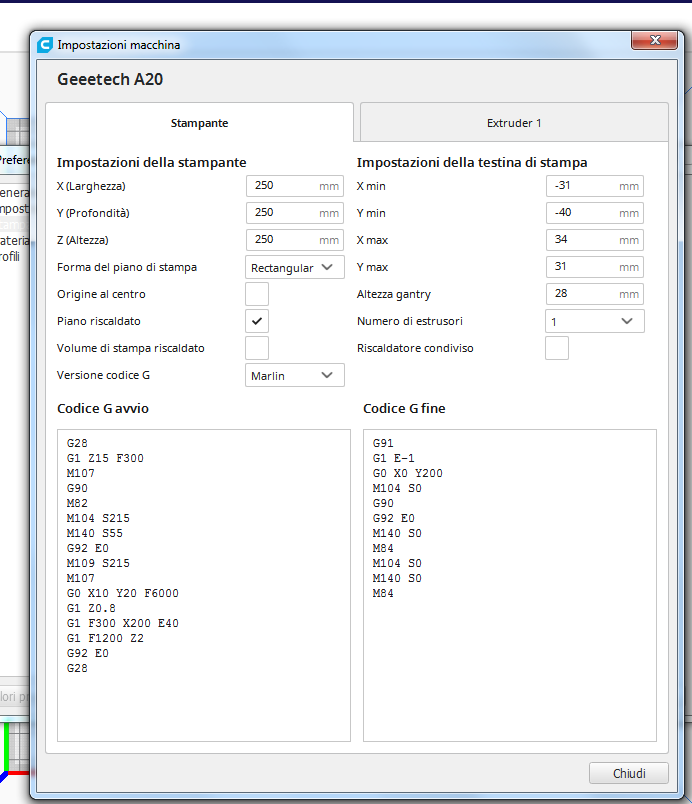The height and width of the screenshot is (804, 692).
Task: Toggle the Riscaldatore condiviso checkbox
Action: click(x=557, y=348)
